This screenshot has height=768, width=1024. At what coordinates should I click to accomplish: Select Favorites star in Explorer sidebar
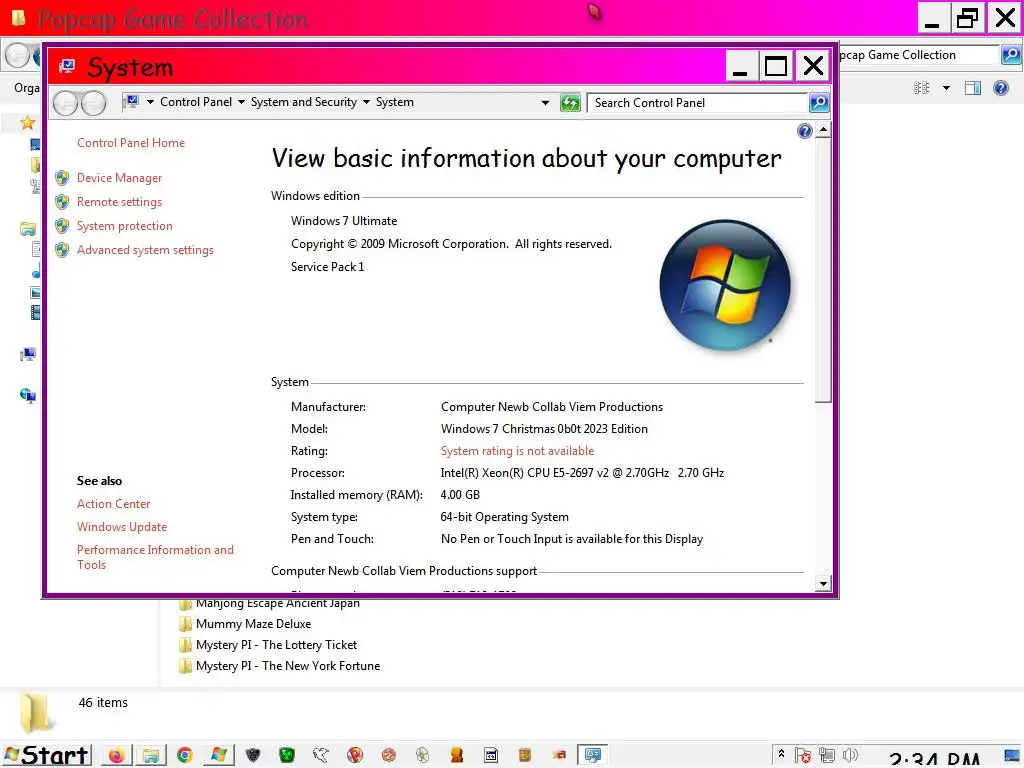(x=27, y=122)
